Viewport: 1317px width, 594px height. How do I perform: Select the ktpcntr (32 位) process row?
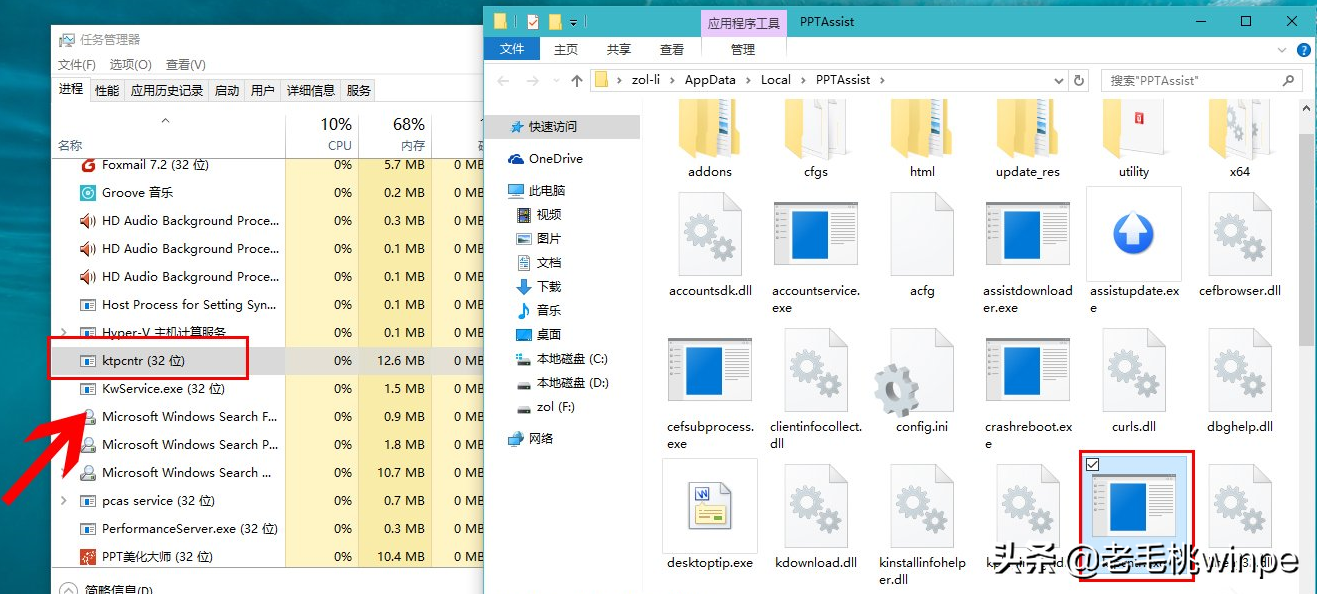point(268,360)
